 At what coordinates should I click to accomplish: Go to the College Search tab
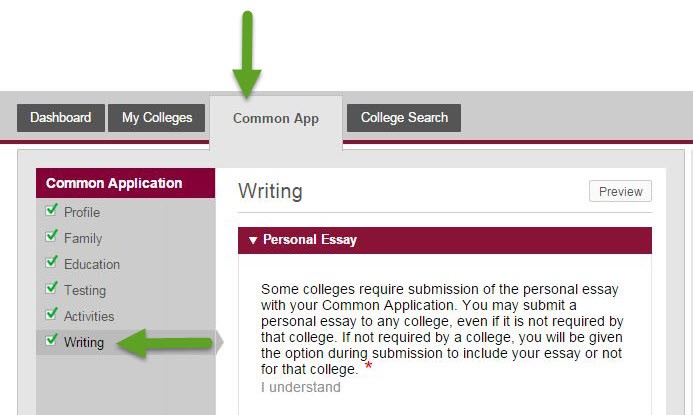pos(404,118)
